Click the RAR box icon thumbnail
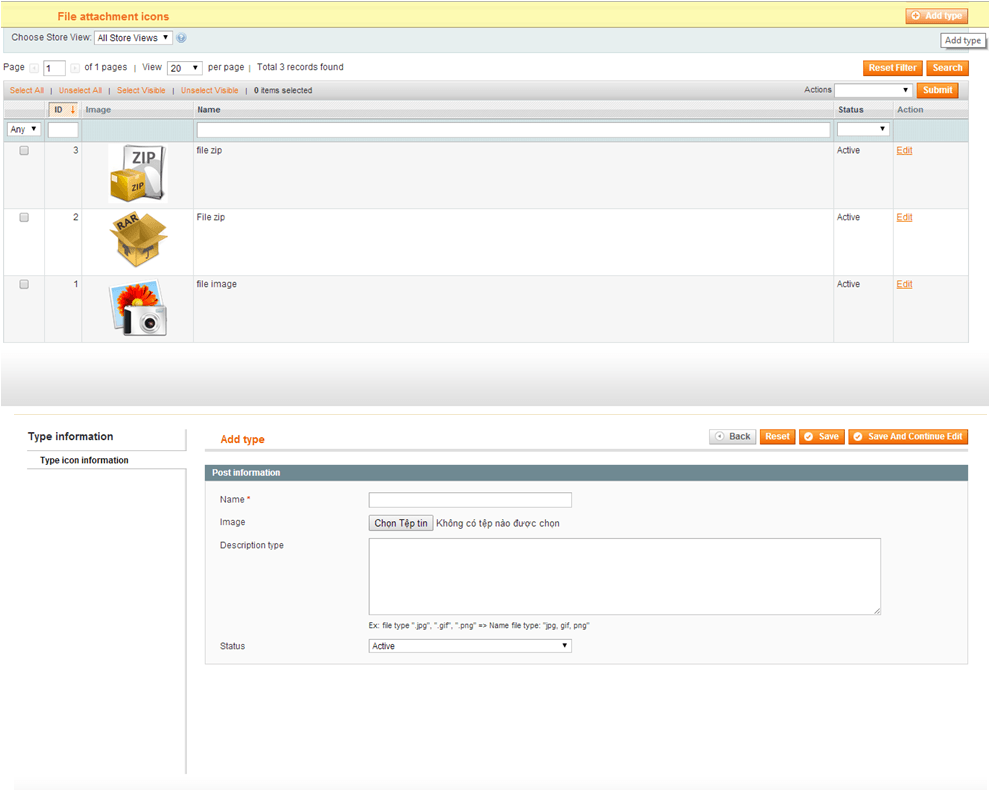This screenshot has height=791, width=990. point(137,241)
